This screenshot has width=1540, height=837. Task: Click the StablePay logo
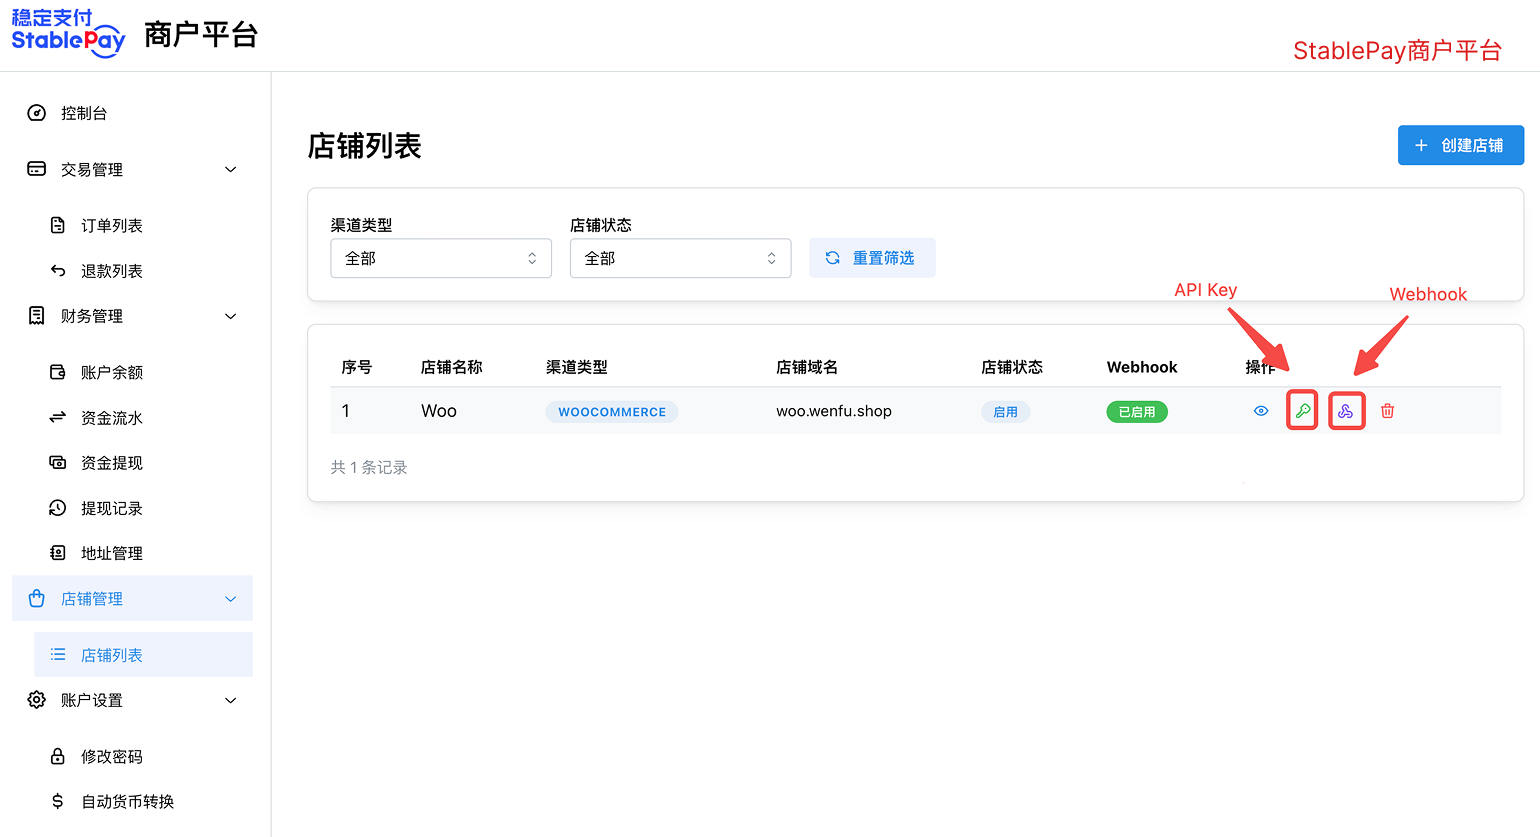[x=67, y=34]
